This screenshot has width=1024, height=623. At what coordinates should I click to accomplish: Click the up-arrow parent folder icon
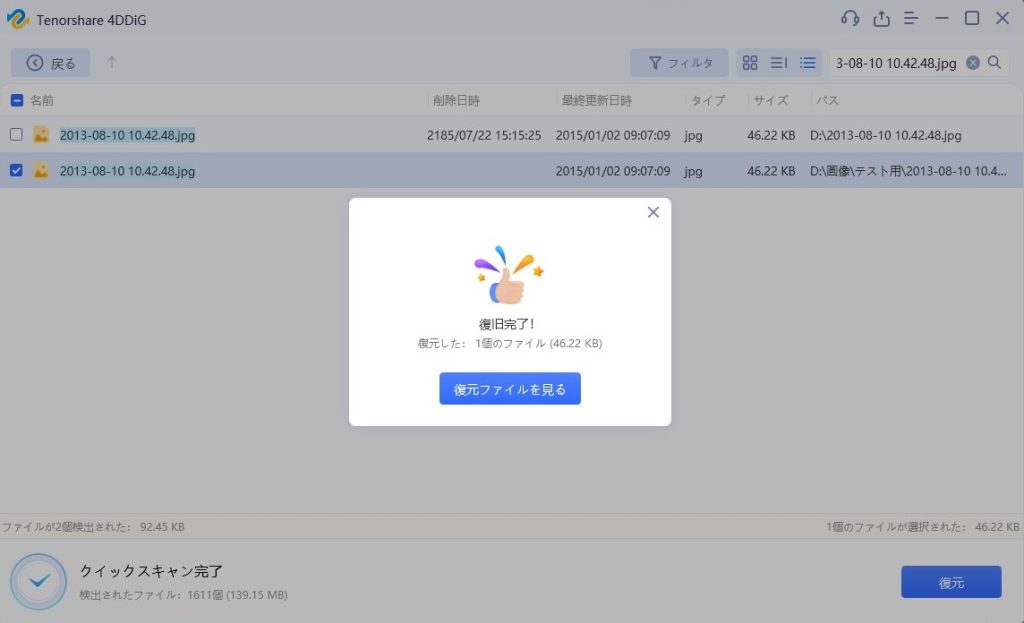[x=112, y=63]
